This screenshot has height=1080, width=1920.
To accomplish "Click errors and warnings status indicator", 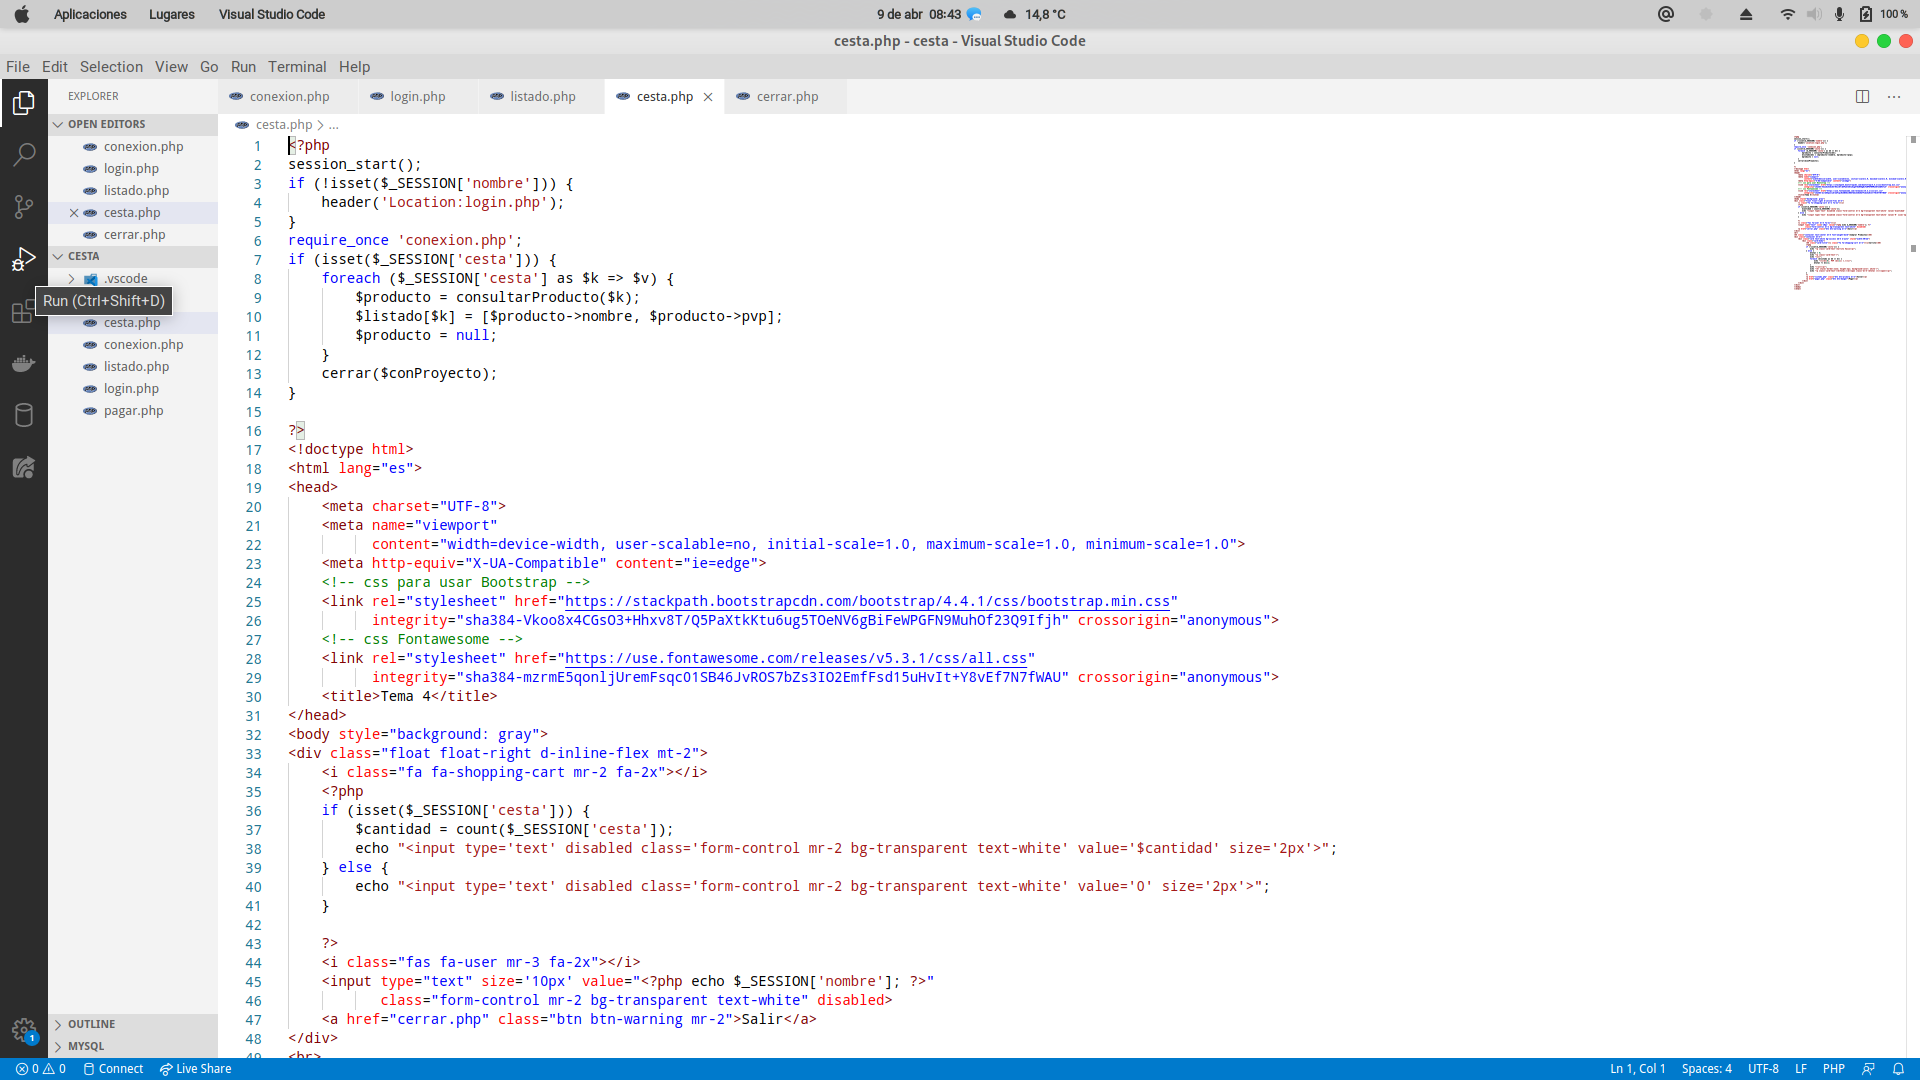I will click(41, 1069).
